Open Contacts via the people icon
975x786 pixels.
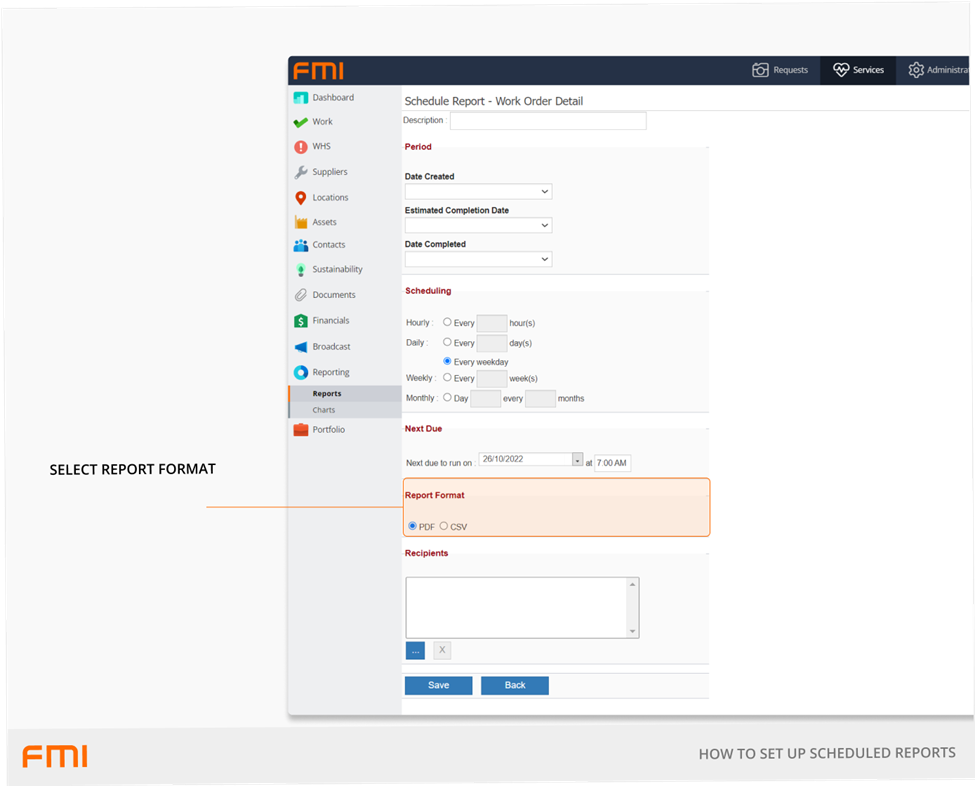click(x=300, y=245)
